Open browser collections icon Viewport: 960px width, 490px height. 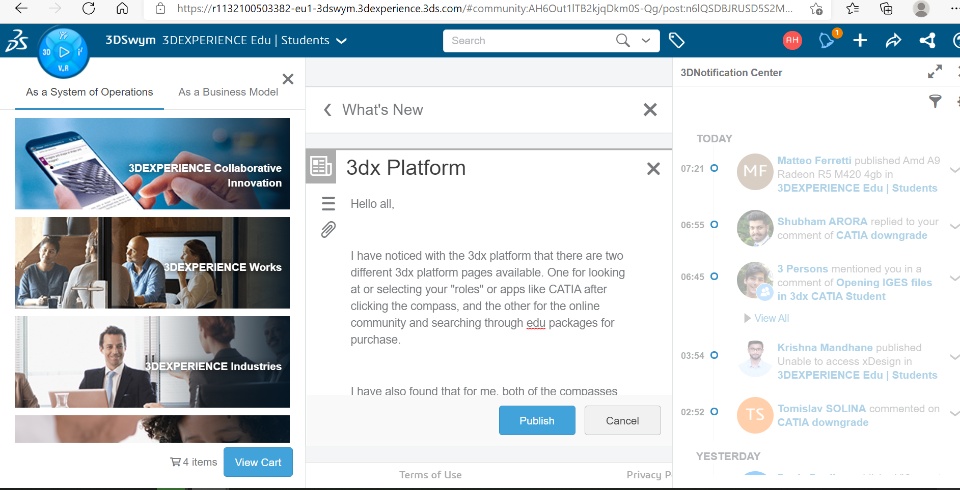[886, 8]
